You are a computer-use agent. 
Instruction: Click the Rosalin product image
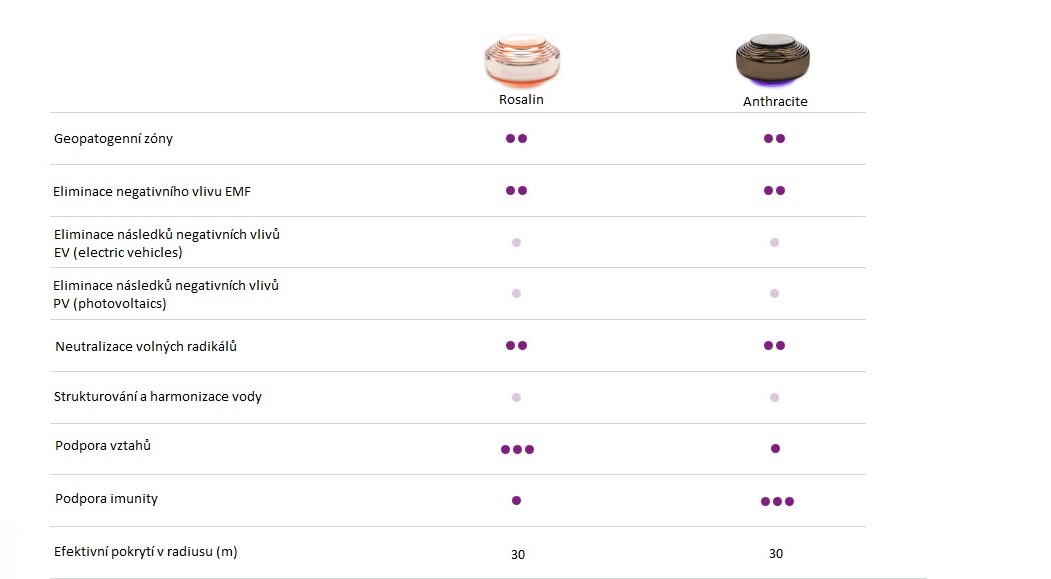point(522,61)
